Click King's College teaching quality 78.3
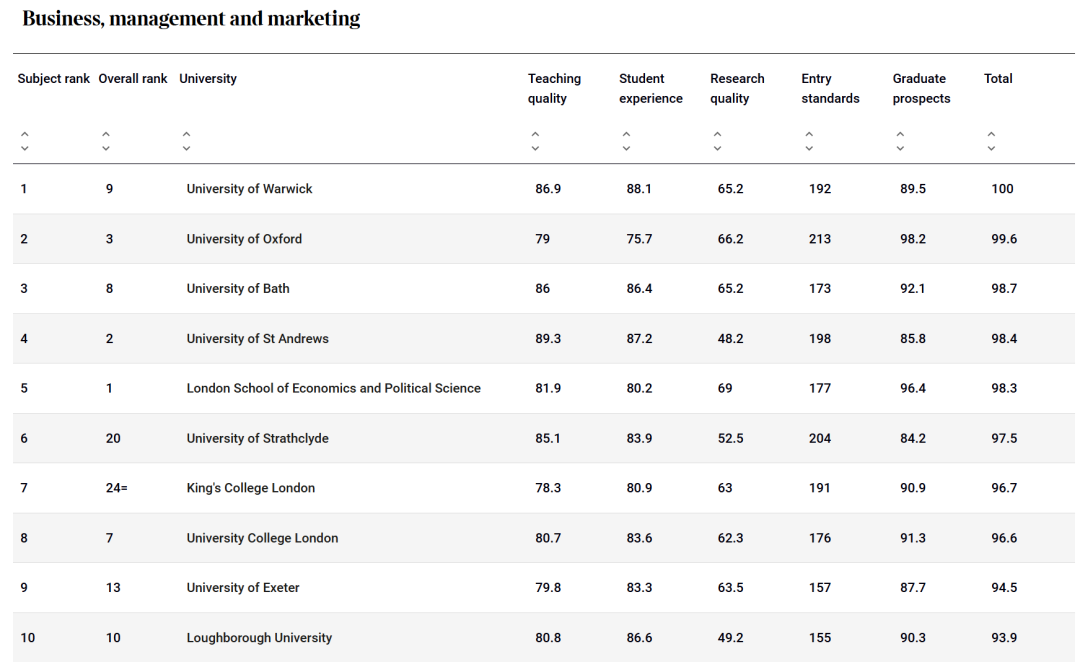Image resolution: width=1080 pixels, height=662 pixels. [548, 488]
